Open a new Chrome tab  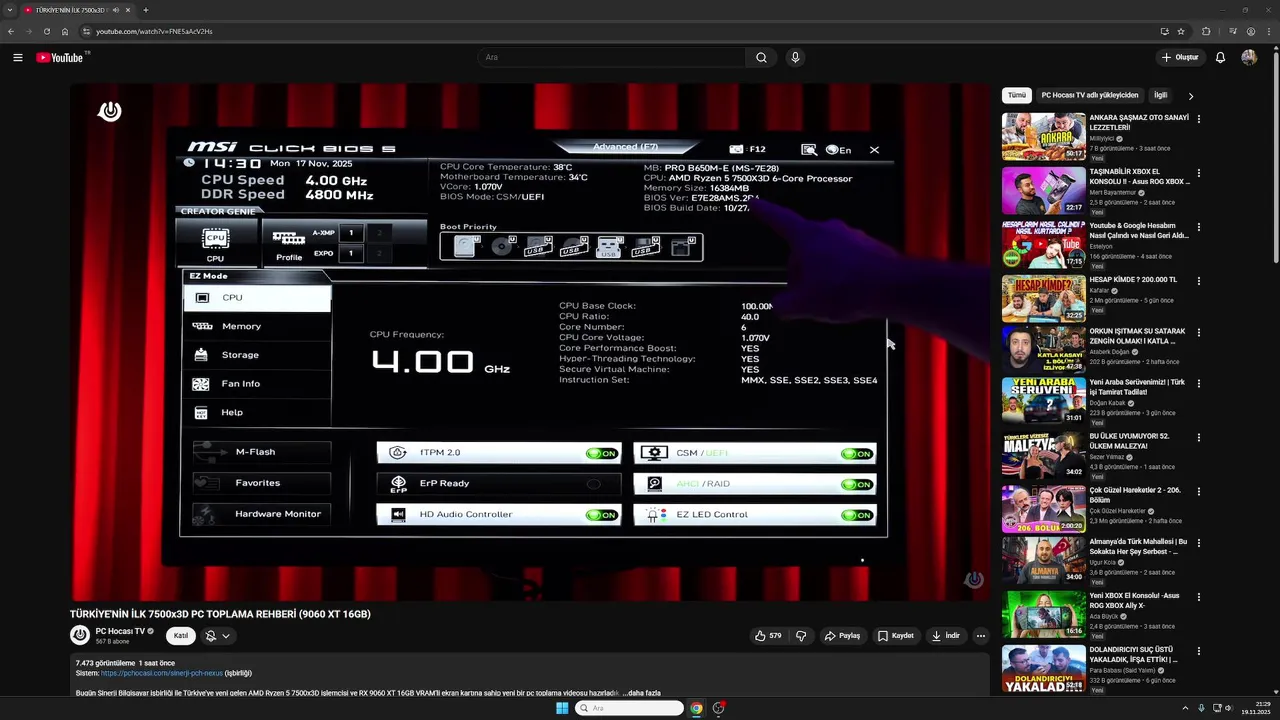click(146, 10)
